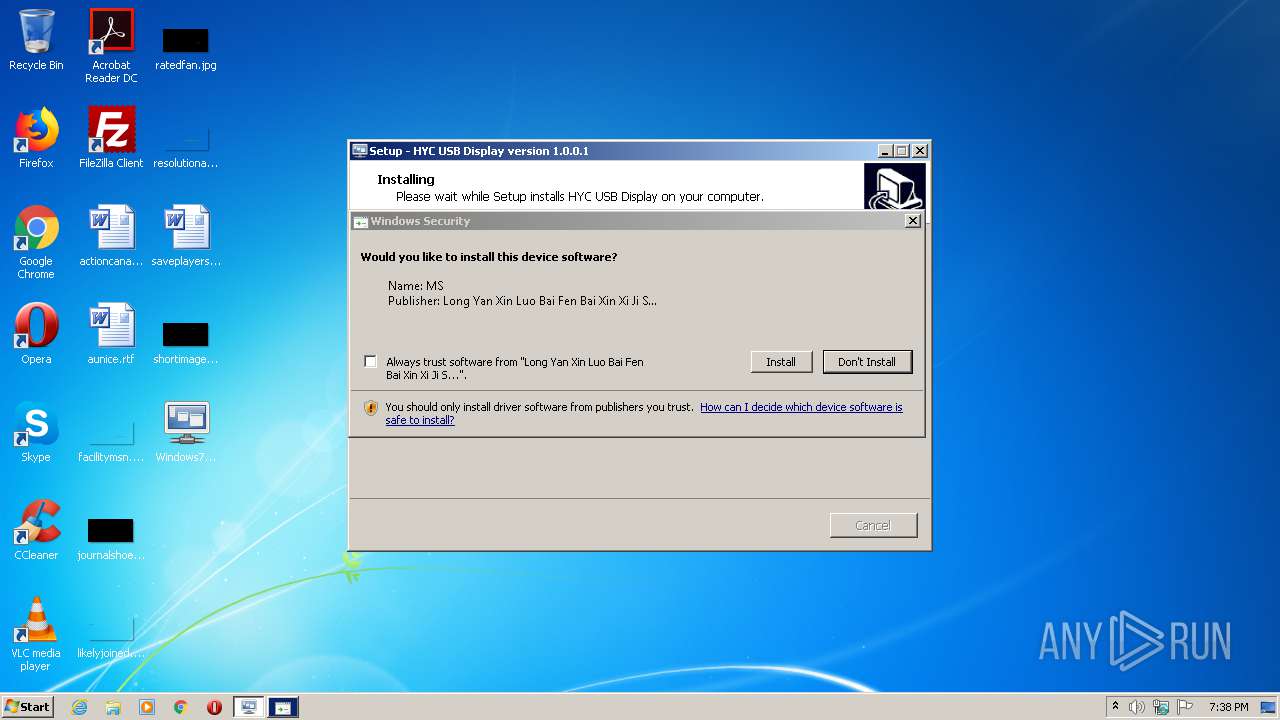
Task: Click the shield warning icon in dialog
Action: pos(371,408)
